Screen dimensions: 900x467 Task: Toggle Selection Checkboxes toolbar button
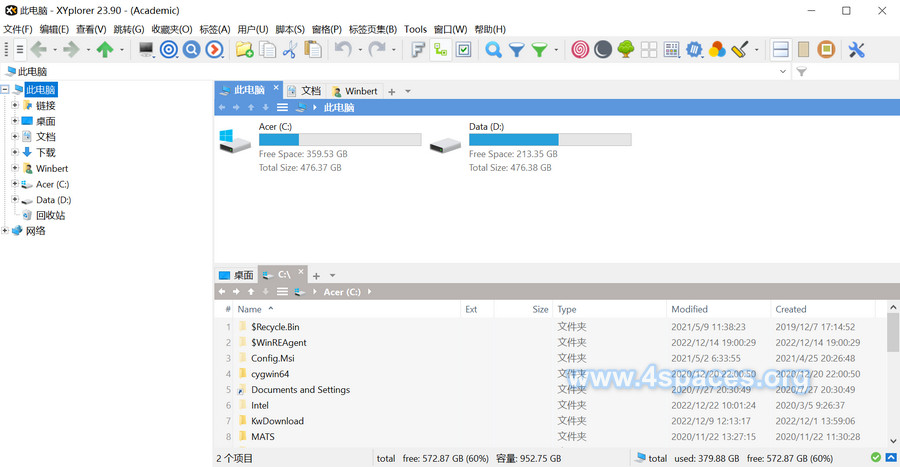[463, 49]
